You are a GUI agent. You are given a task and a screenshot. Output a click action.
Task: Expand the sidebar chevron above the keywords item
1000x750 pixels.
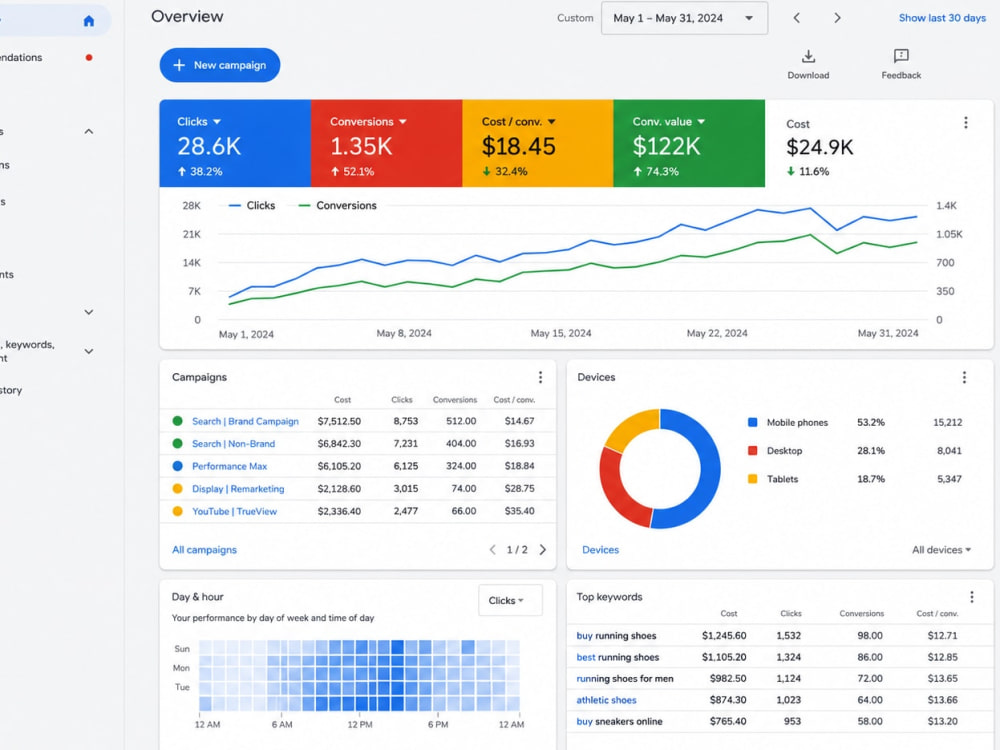pyautogui.click(x=89, y=312)
